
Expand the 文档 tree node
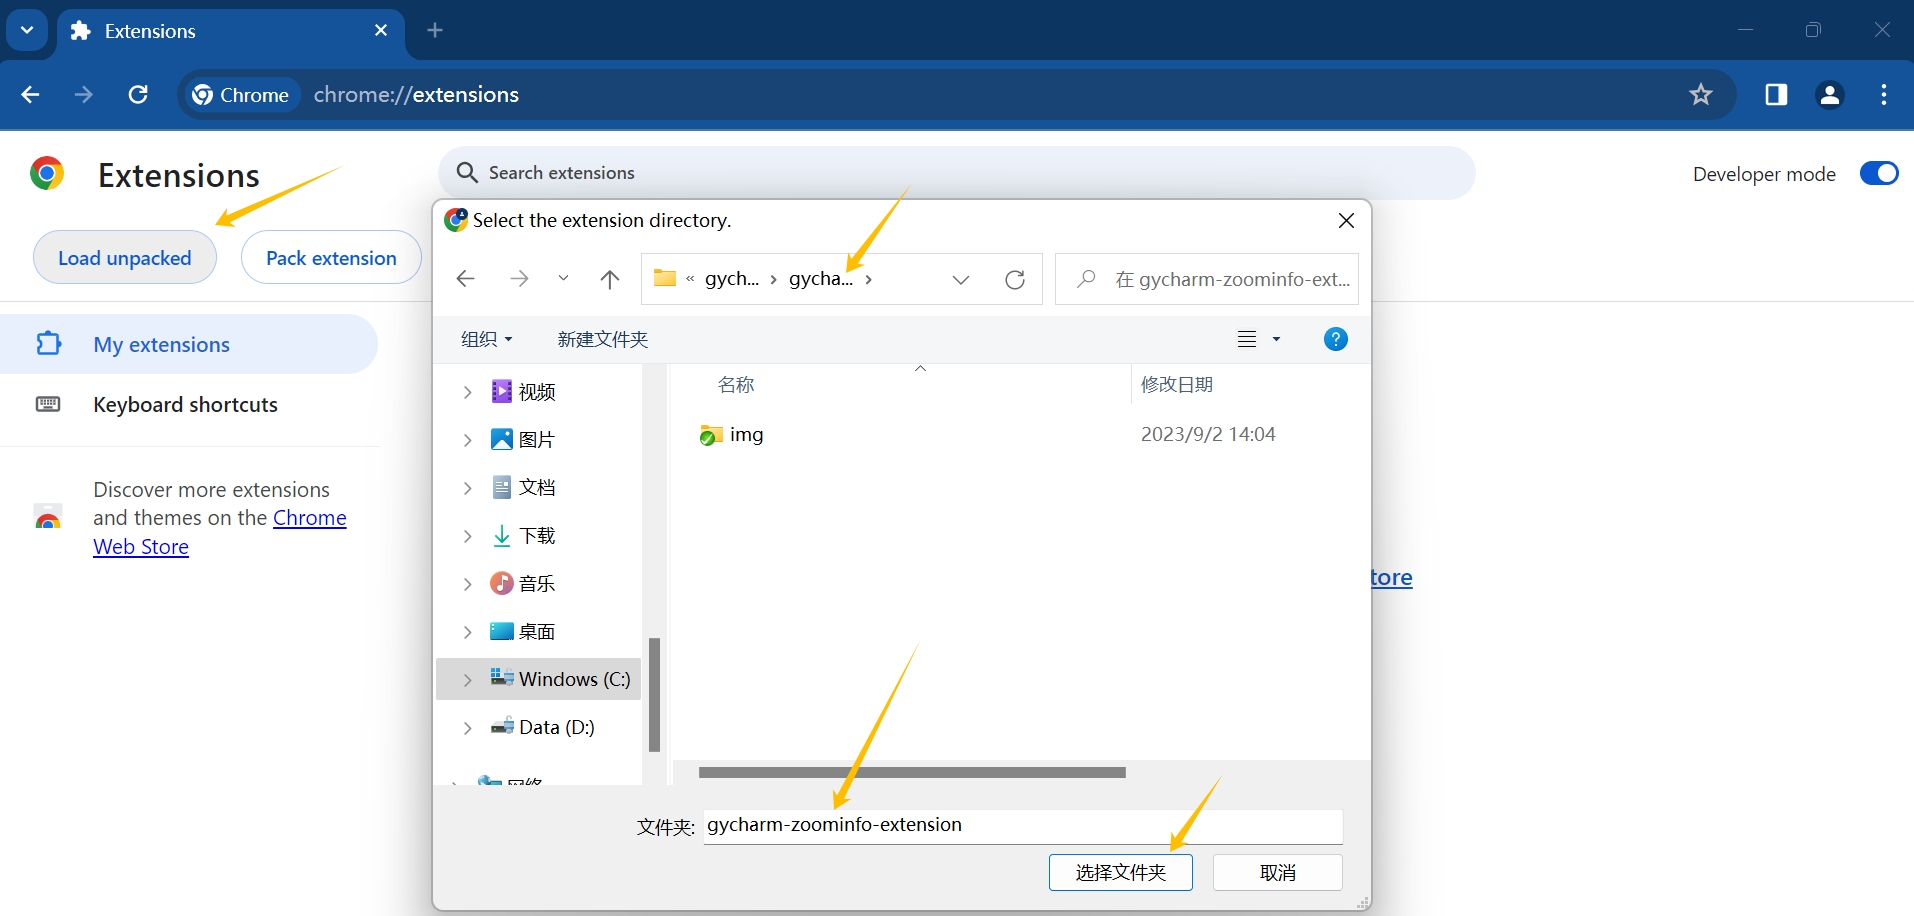pos(467,488)
